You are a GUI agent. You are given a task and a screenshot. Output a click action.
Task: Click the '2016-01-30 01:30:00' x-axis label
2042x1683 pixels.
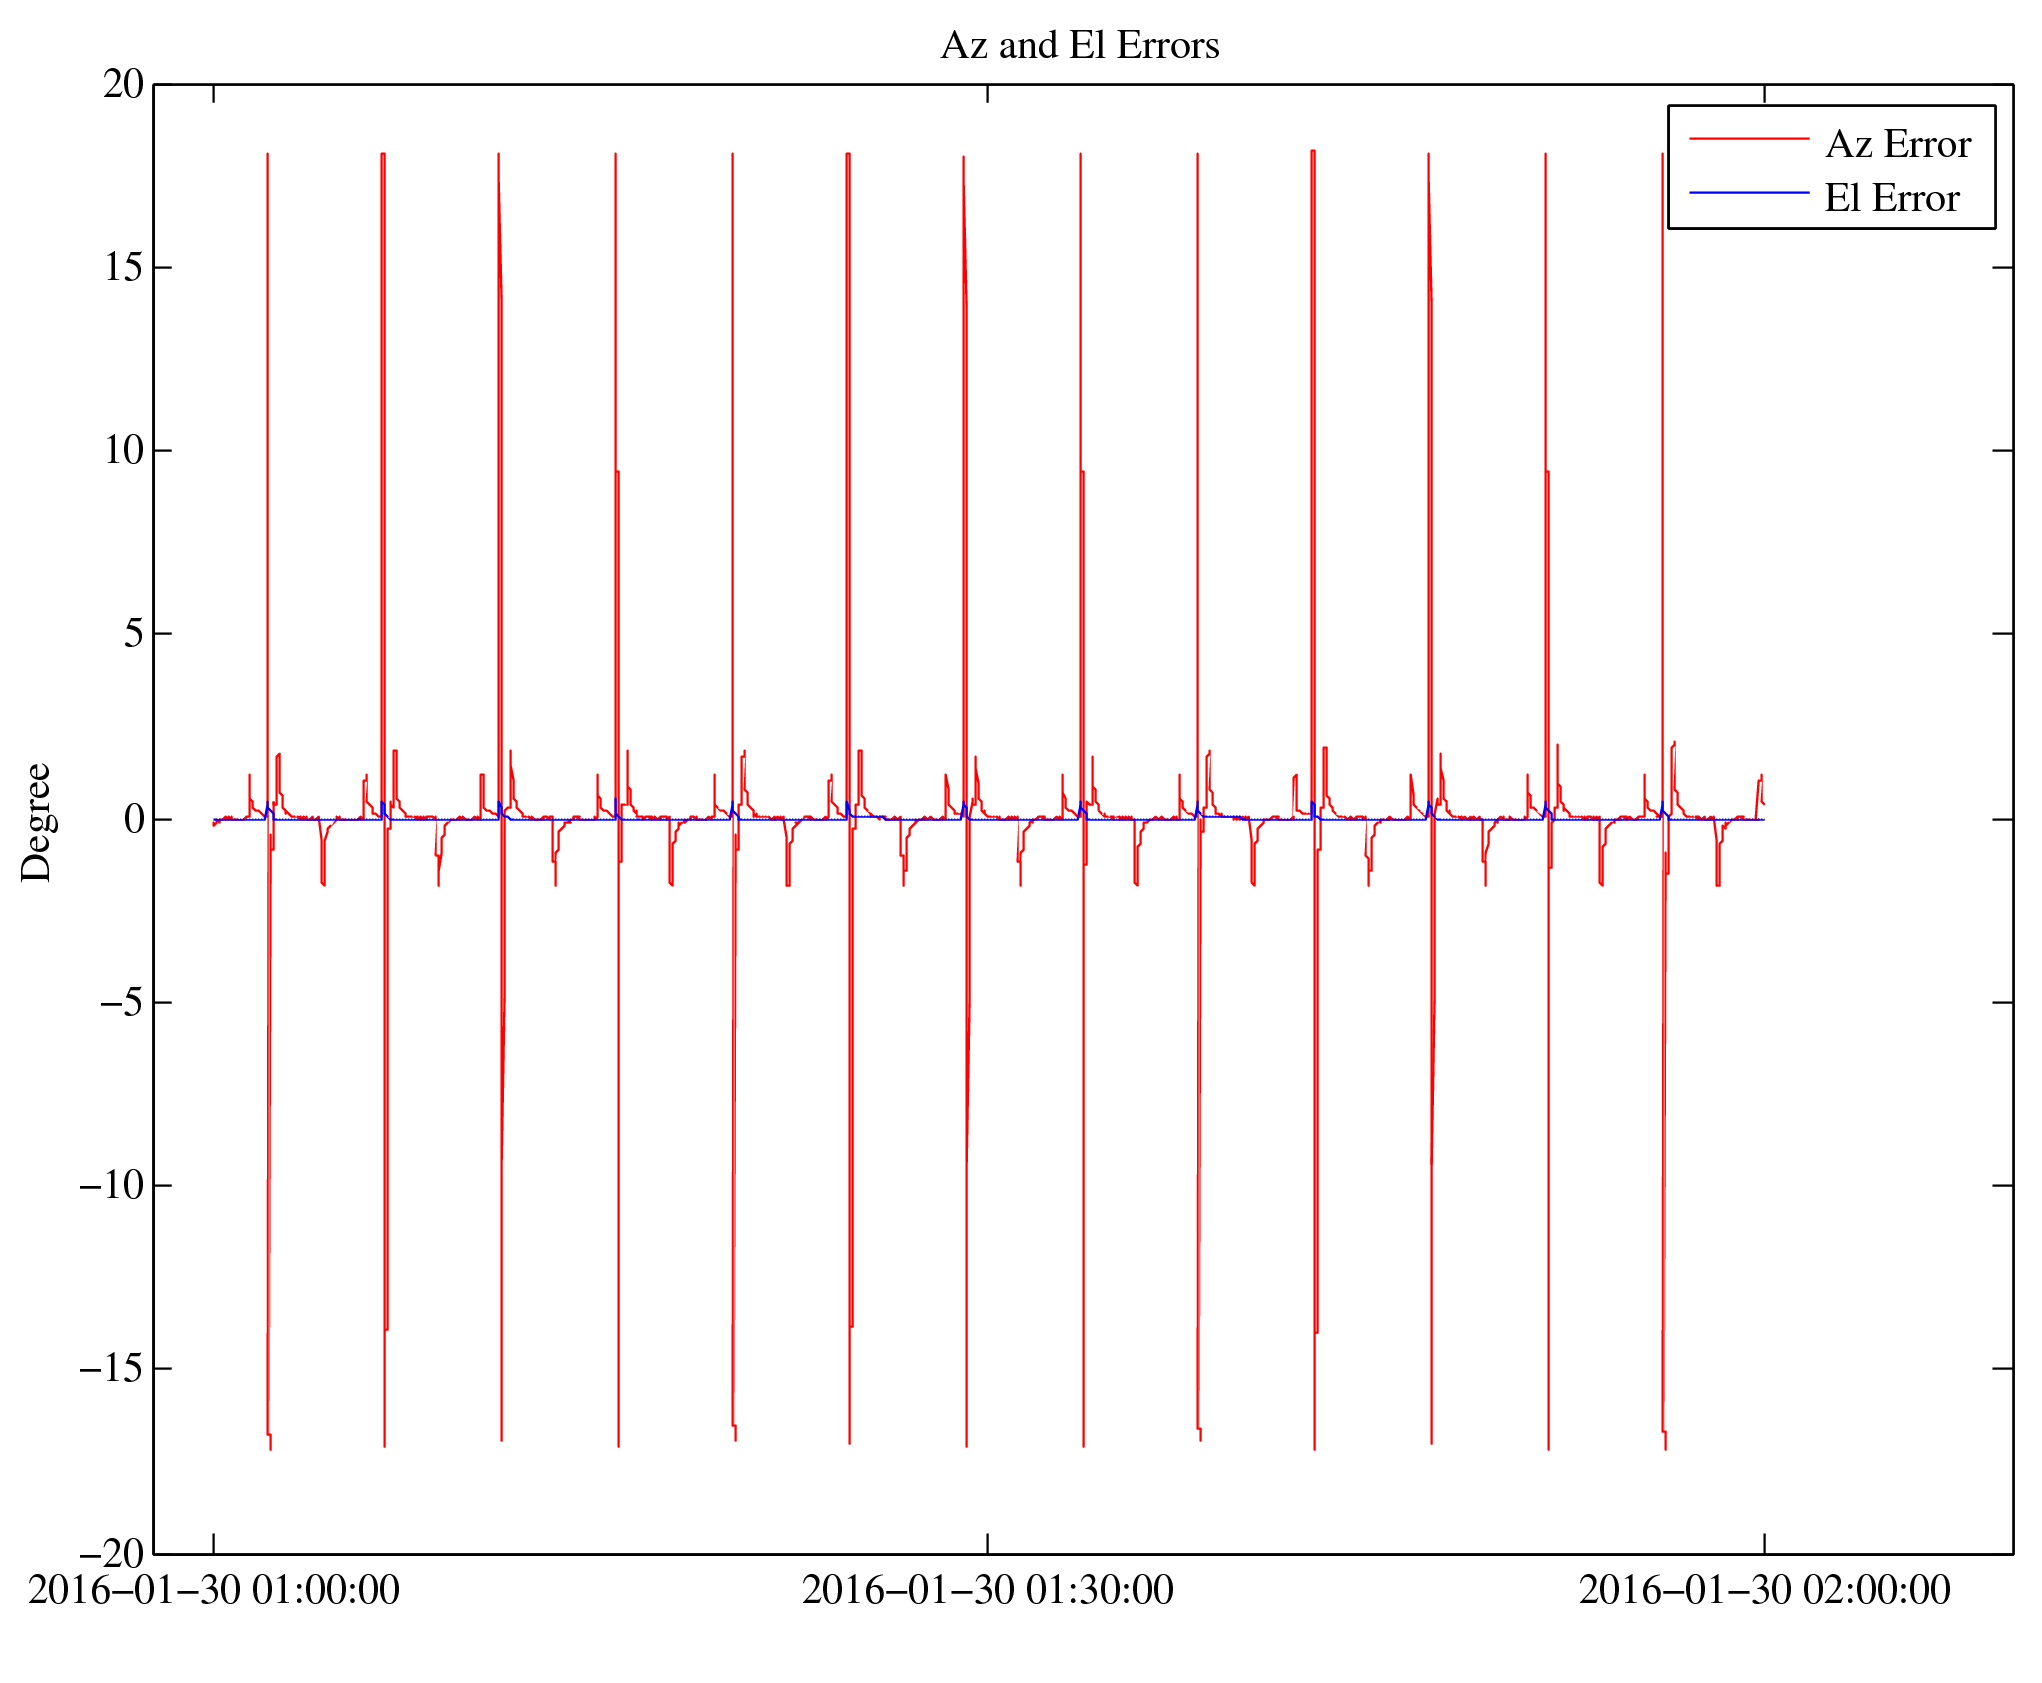coord(988,1591)
